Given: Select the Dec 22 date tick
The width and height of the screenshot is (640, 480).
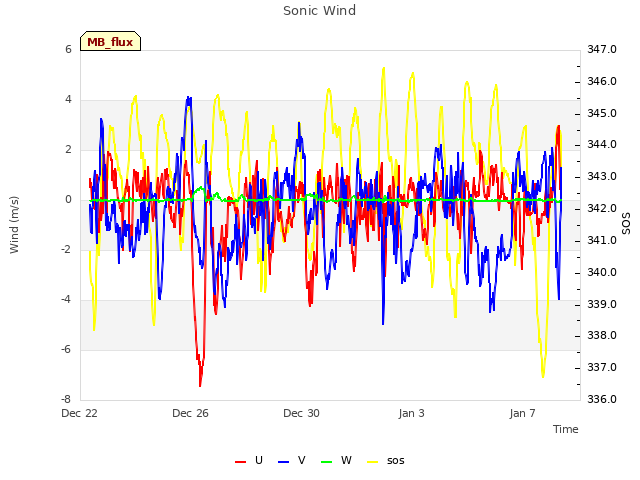Looking at the screenshot, I should coord(79,413).
